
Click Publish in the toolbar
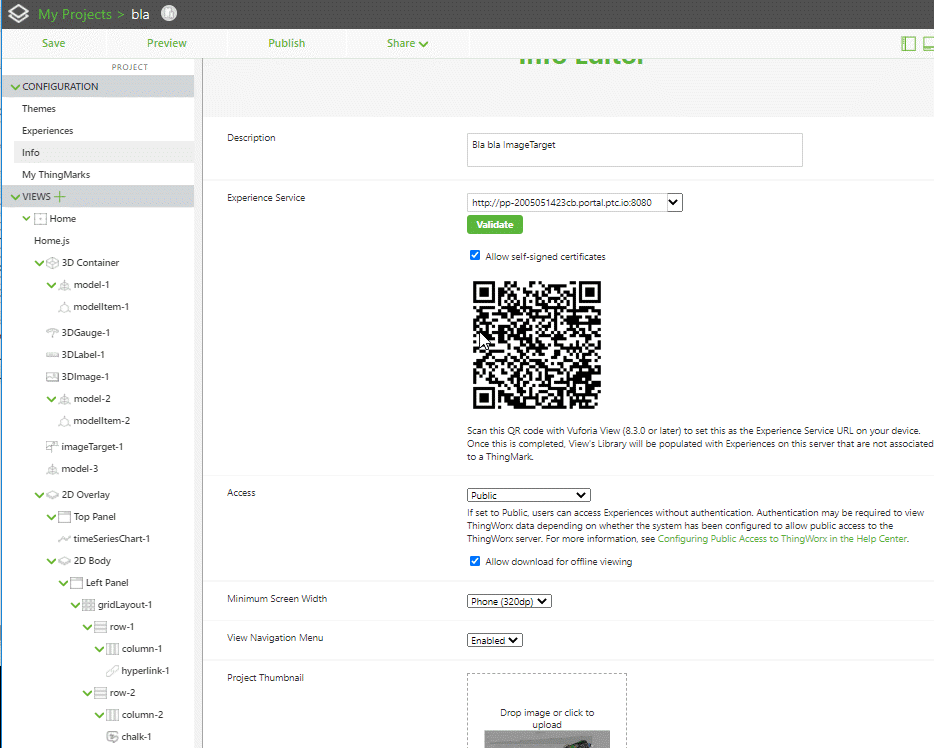click(287, 43)
